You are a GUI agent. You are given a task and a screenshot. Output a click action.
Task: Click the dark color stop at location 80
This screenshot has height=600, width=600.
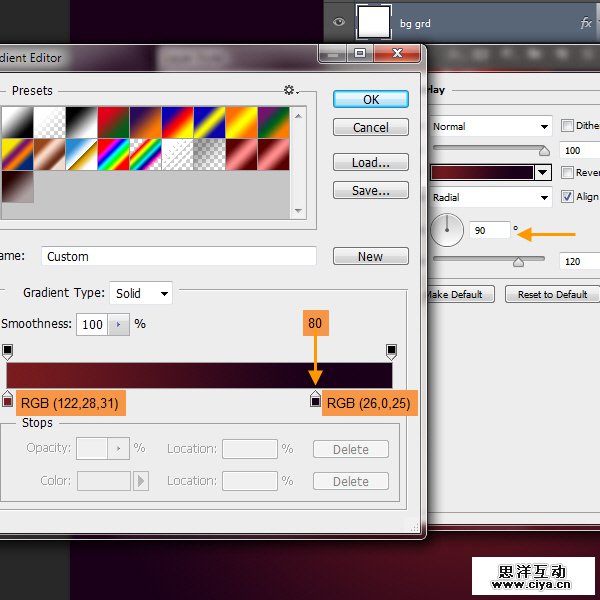[x=316, y=400]
